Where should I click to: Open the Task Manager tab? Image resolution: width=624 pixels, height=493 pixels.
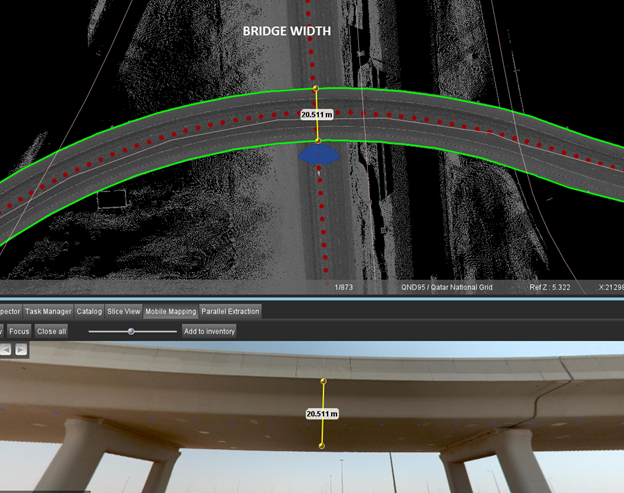point(47,311)
